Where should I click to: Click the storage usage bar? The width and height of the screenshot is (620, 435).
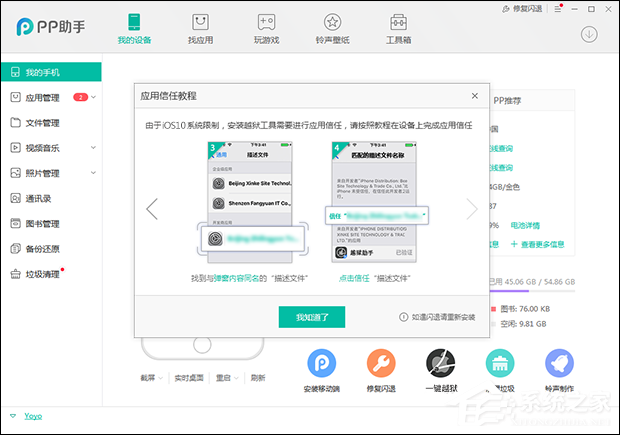pos(532,291)
